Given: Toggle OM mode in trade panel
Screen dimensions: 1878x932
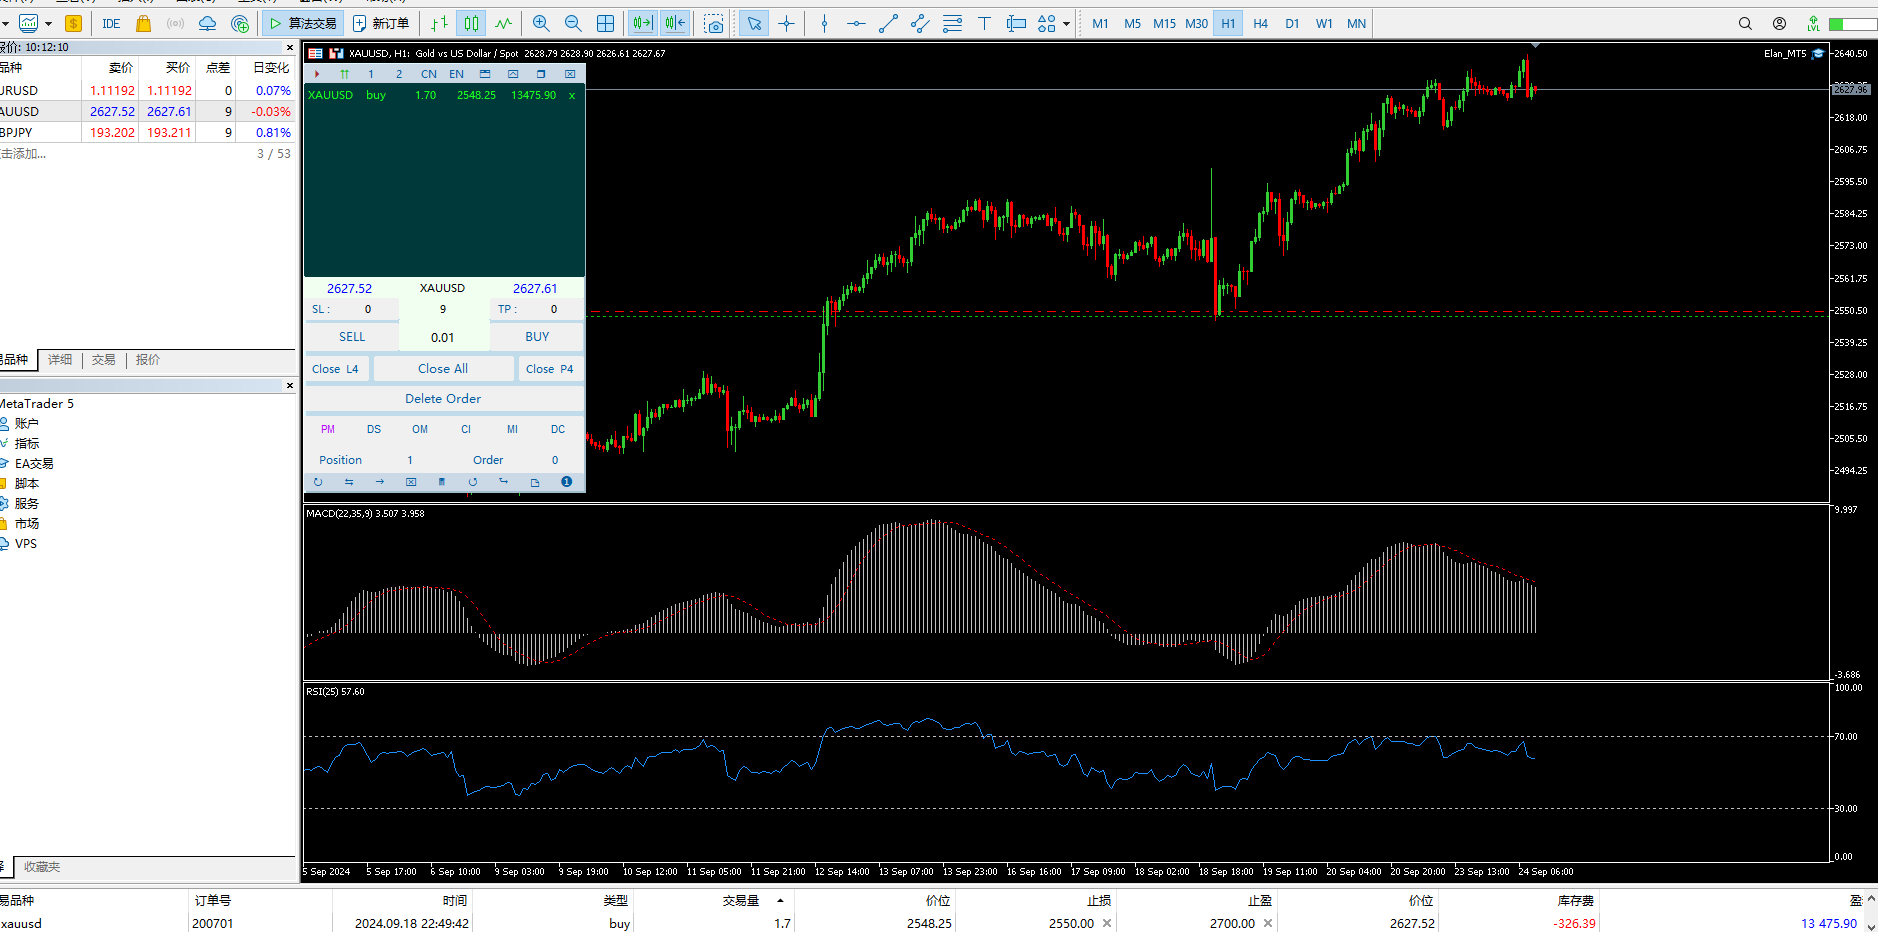Looking at the screenshot, I should [x=420, y=429].
